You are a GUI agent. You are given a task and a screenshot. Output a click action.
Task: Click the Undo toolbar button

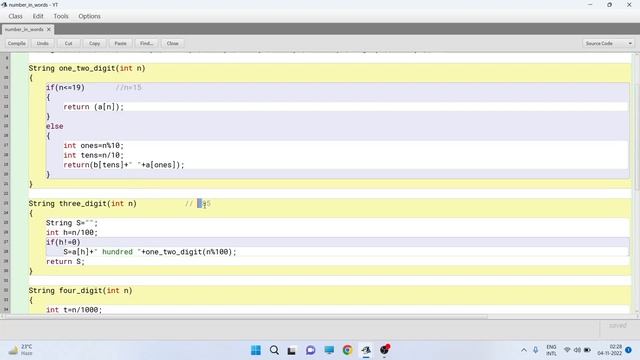[x=42, y=43]
